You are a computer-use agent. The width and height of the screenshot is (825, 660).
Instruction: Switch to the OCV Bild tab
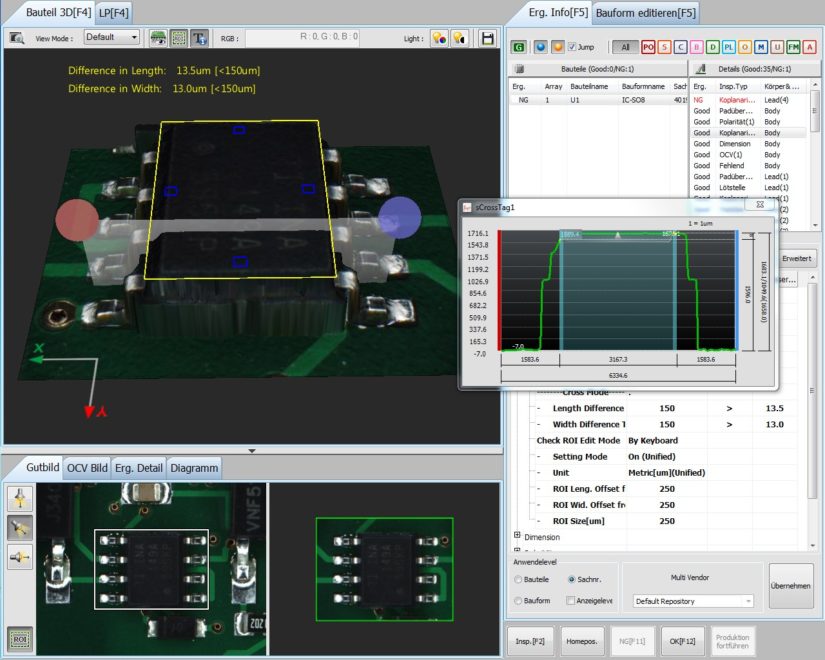87,468
